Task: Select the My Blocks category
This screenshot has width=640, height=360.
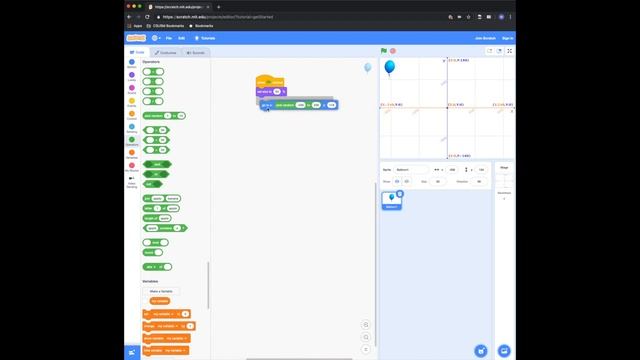Action: (x=132, y=167)
